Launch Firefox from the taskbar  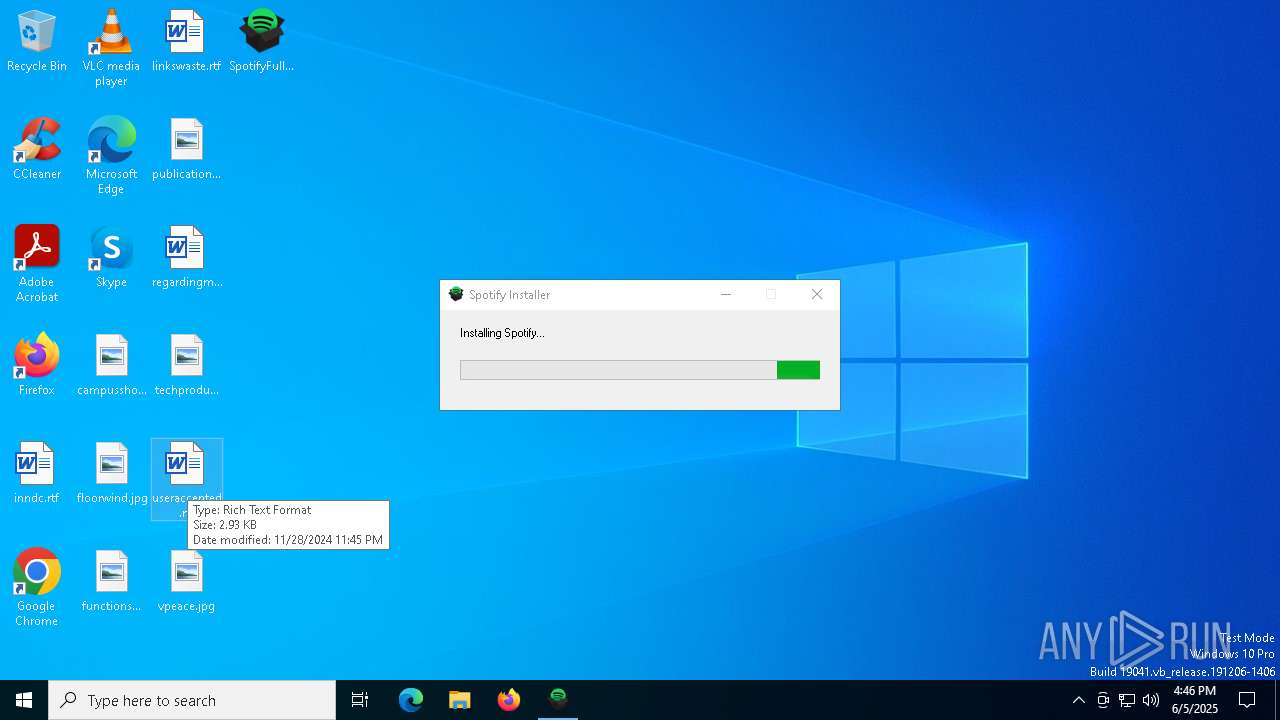509,700
